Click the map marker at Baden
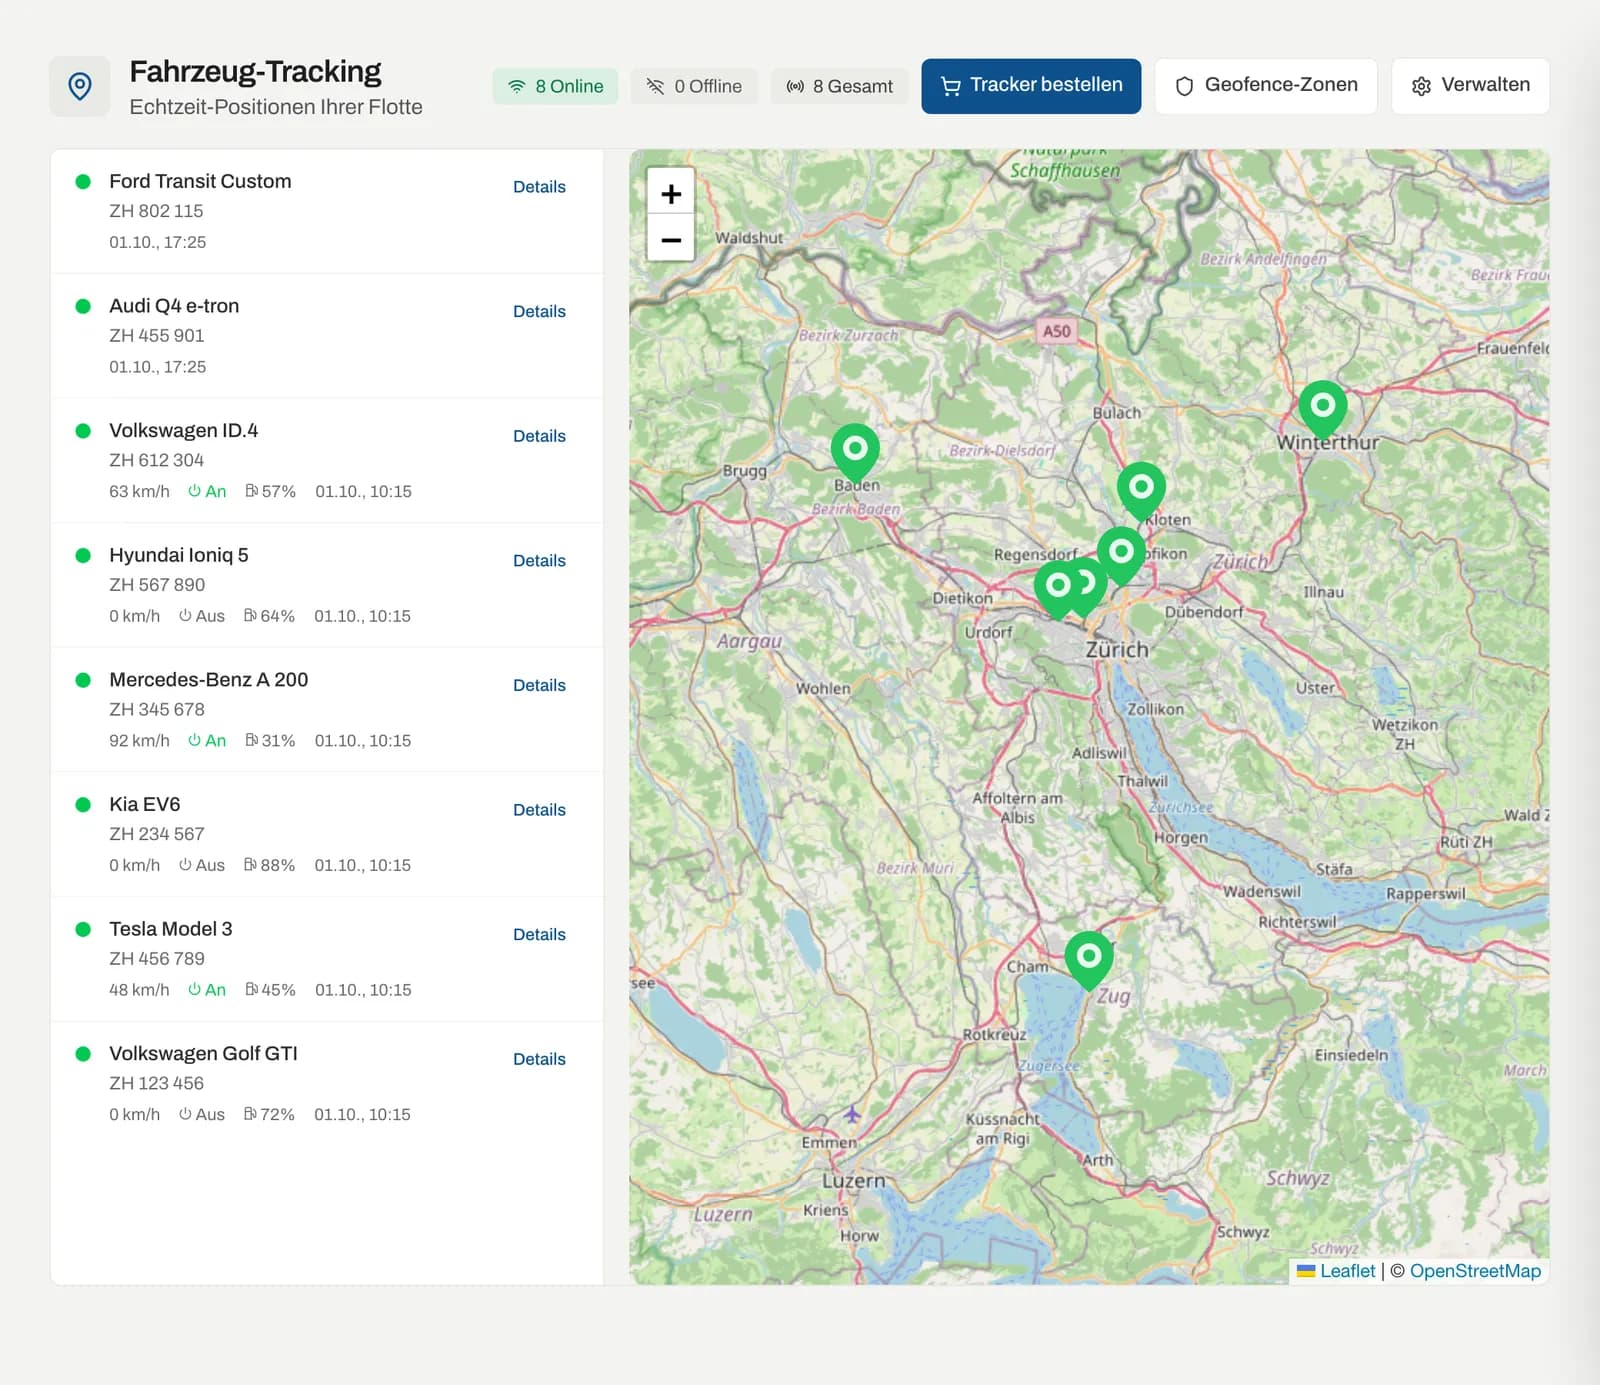Screen dimensions: 1600x1385 click(855, 451)
